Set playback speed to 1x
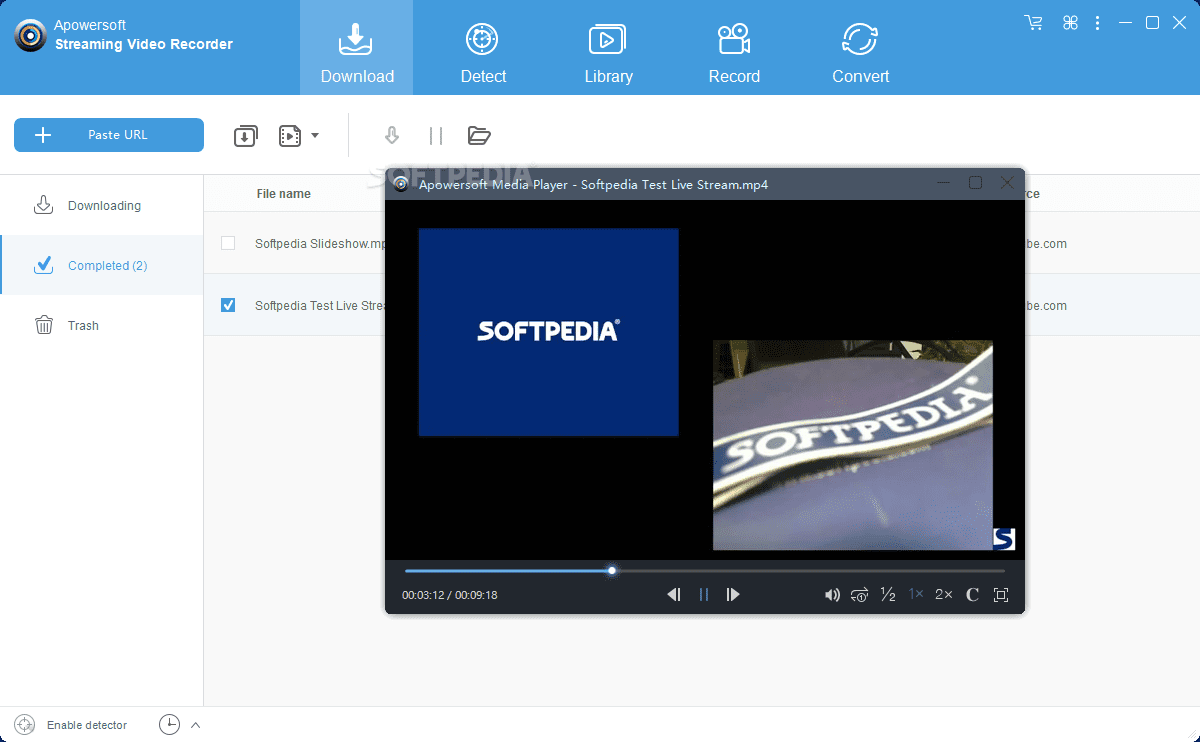The image size is (1200, 742). [916, 594]
